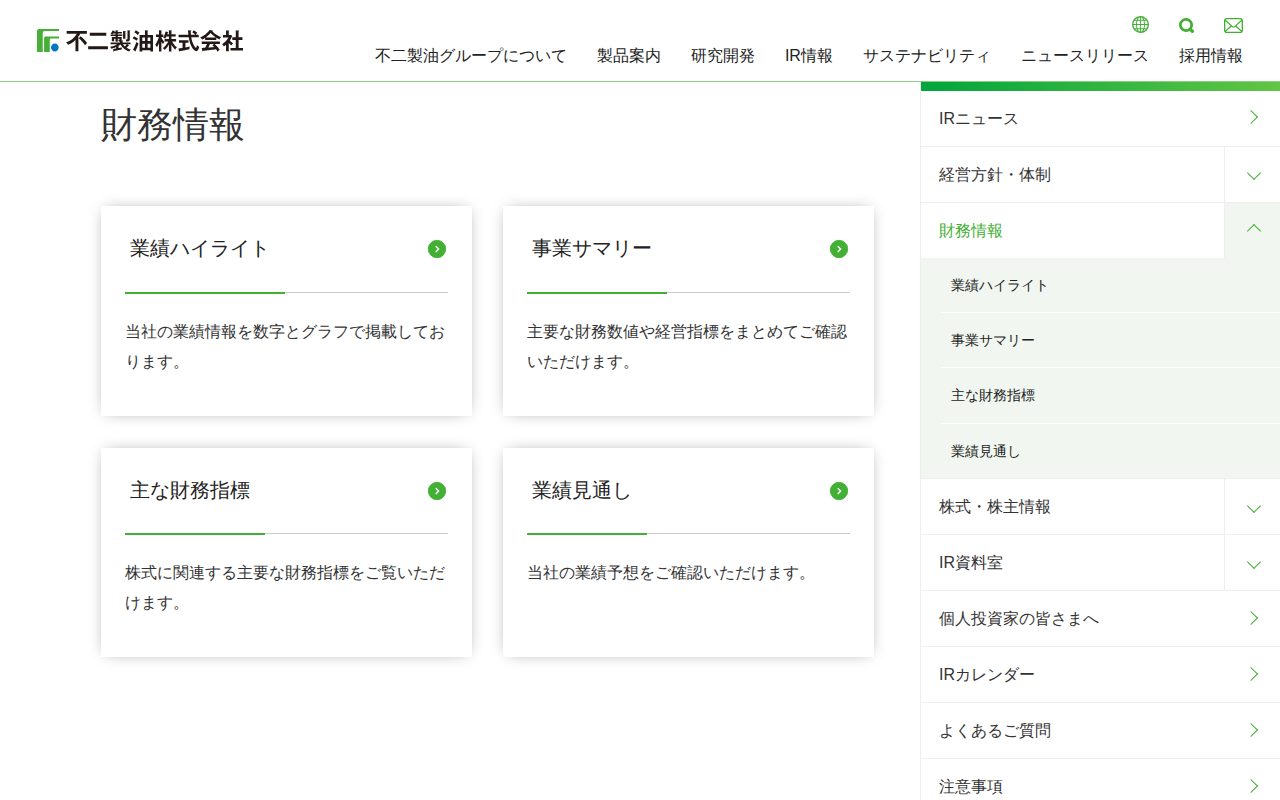Open 経営方針・体制 sidebar link

[1072, 175]
